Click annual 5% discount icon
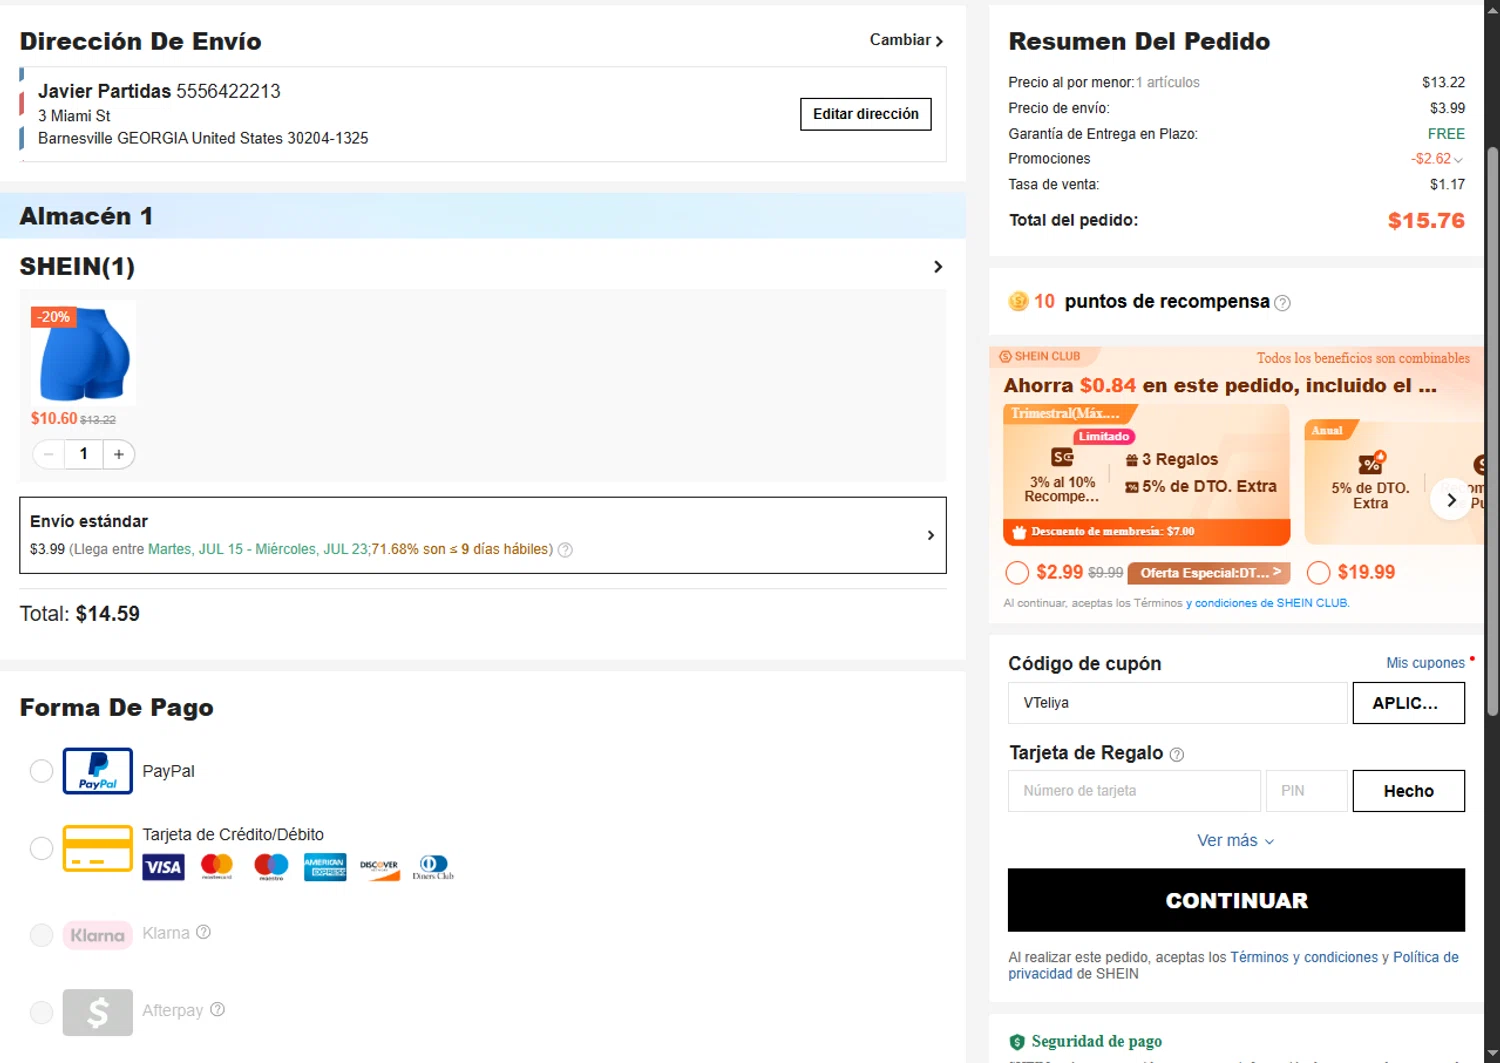1500x1063 pixels. 1371,462
